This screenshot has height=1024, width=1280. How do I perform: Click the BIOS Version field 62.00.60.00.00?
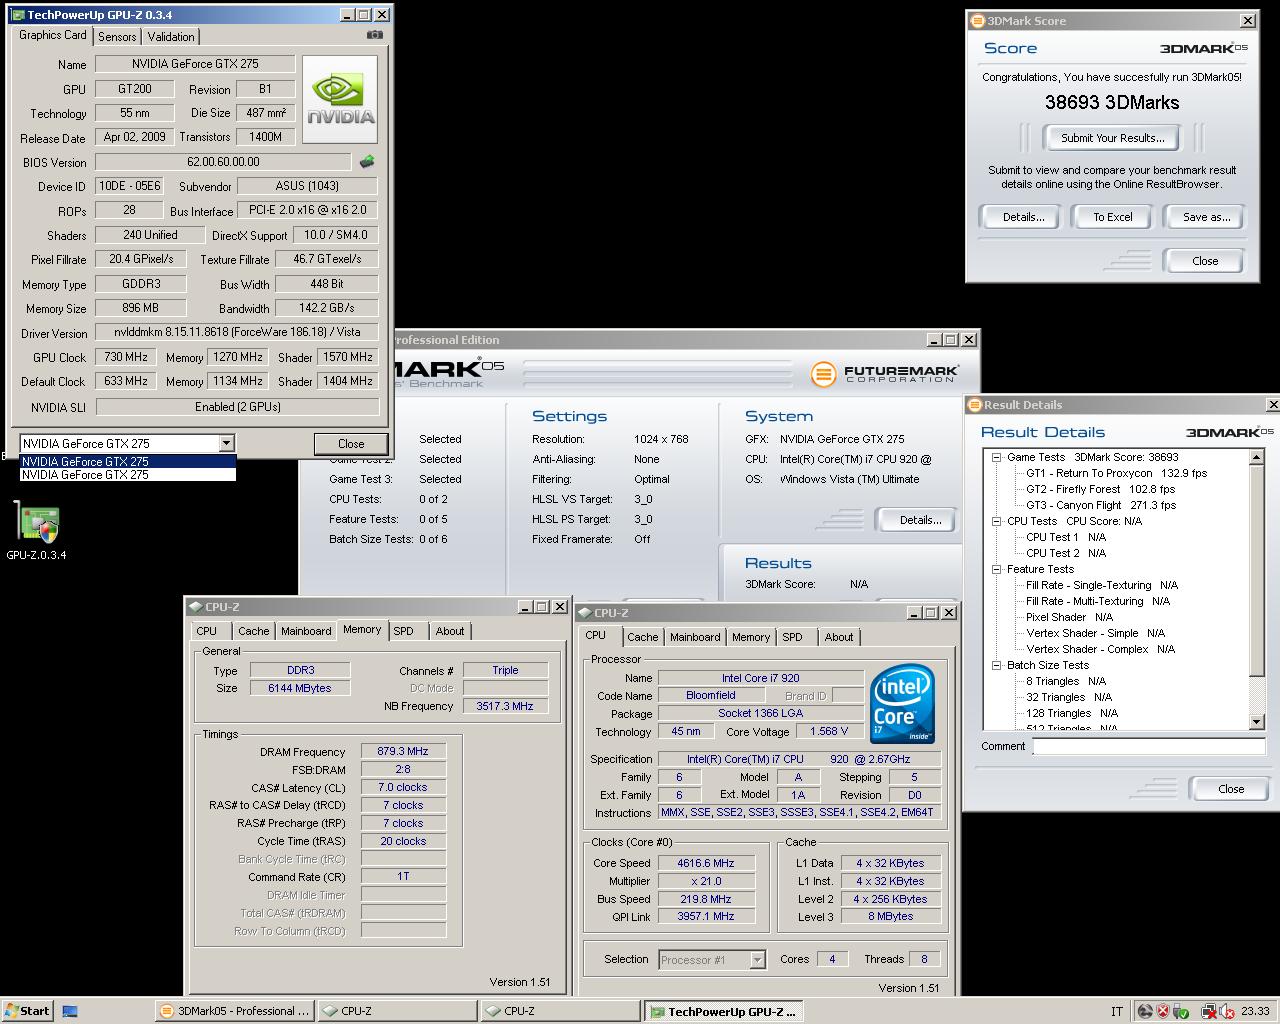pyautogui.click(x=223, y=162)
